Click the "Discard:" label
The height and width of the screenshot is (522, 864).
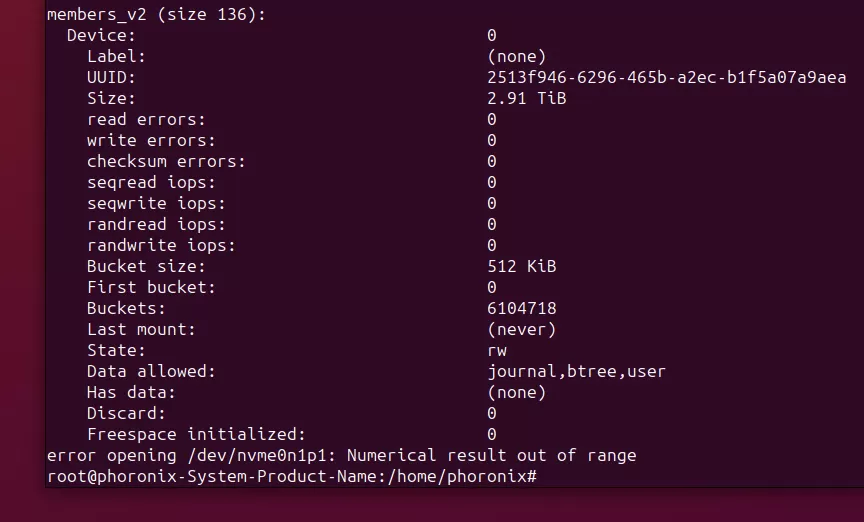tap(126, 413)
